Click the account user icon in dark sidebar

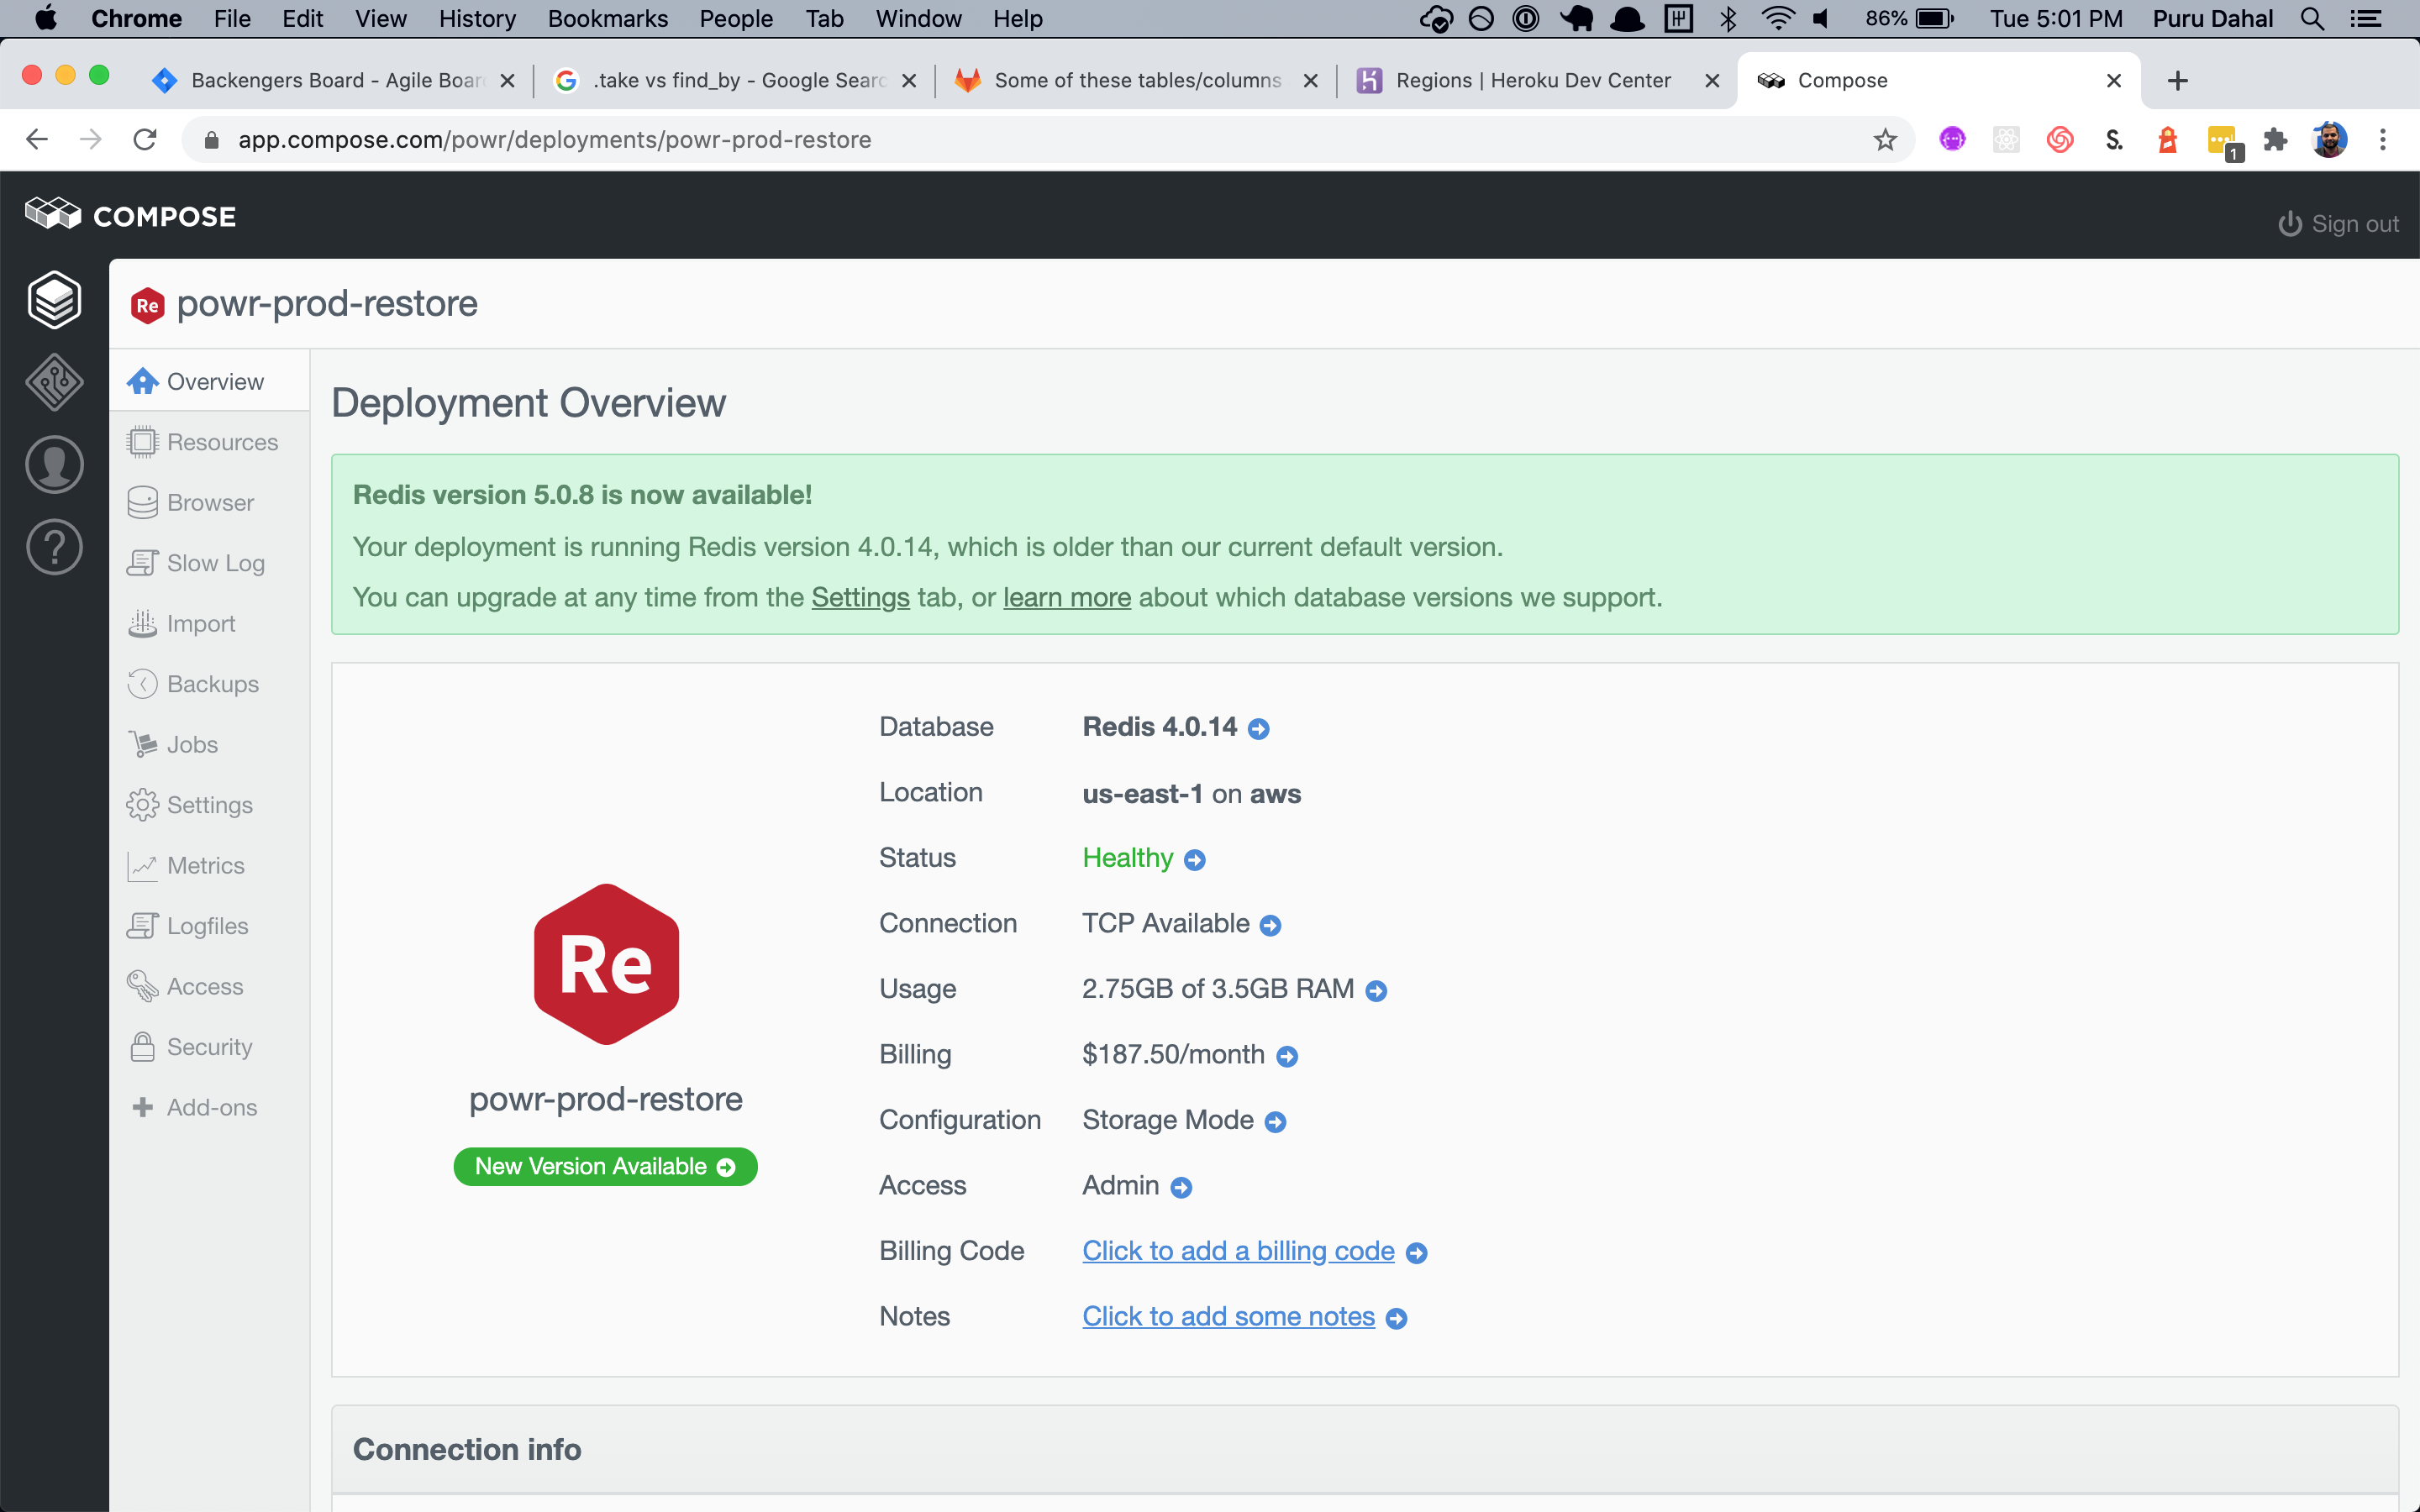tap(54, 464)
